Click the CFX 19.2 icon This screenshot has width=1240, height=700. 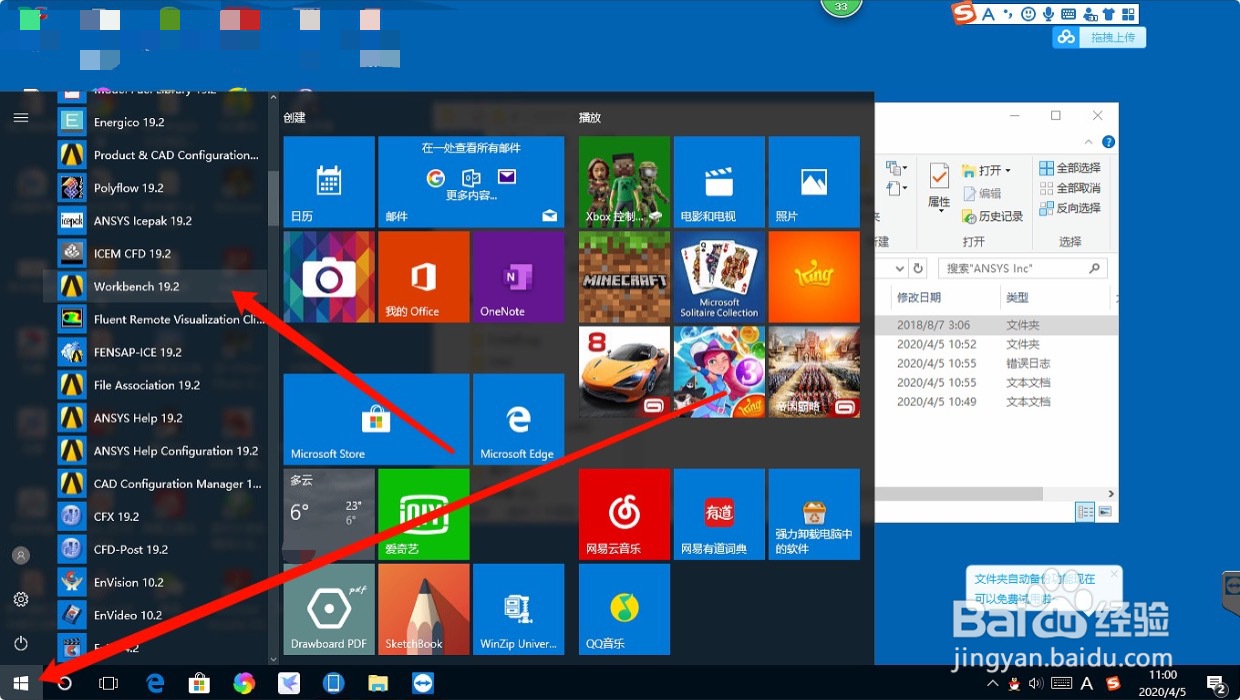pyautogui.click(x=72, y=516)
